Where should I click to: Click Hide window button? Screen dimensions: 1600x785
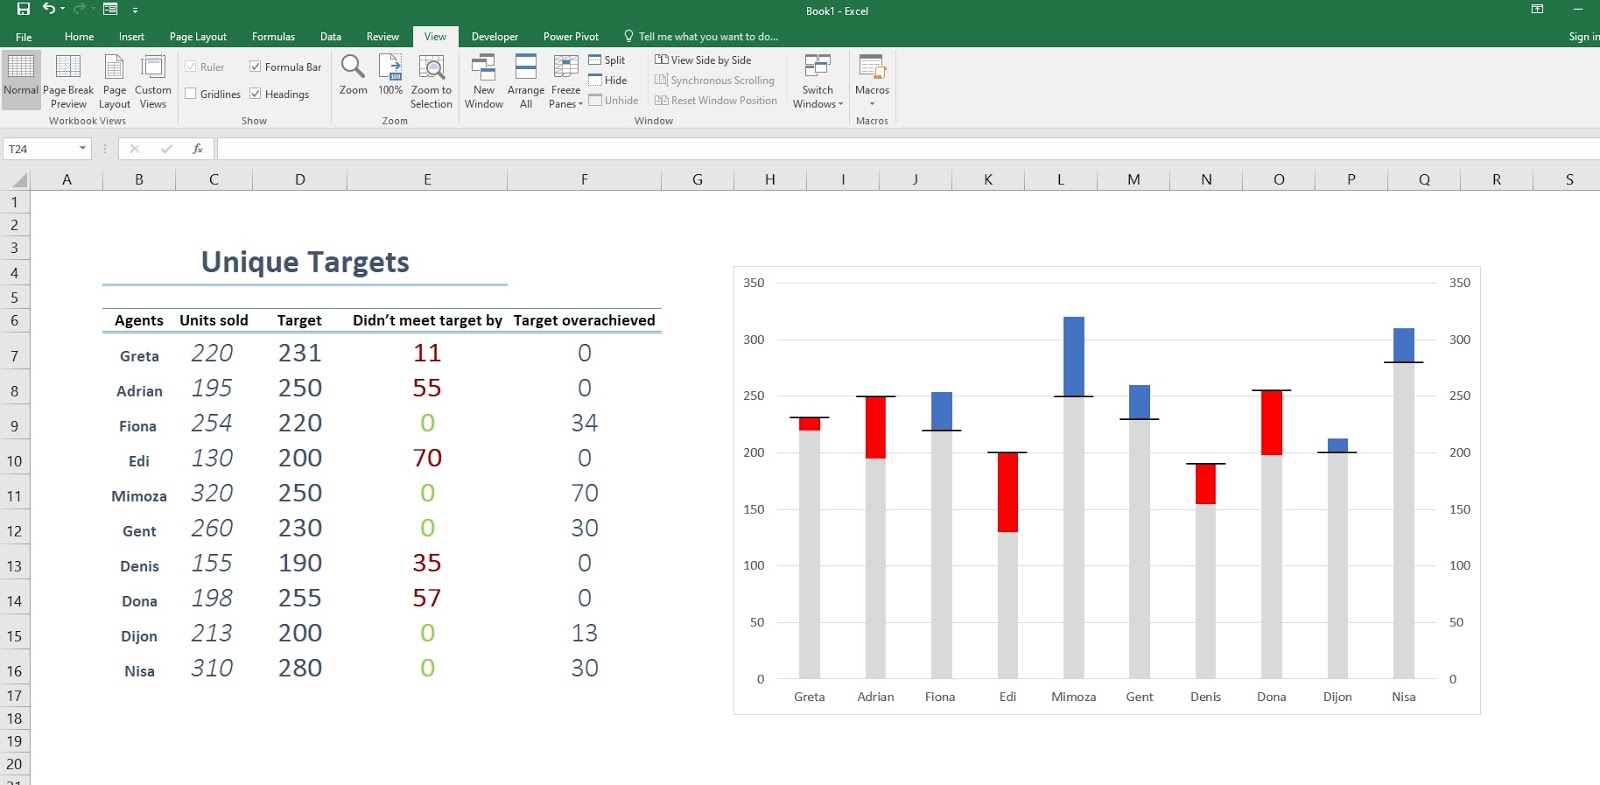pyautogui.click(x=608, y=80)
